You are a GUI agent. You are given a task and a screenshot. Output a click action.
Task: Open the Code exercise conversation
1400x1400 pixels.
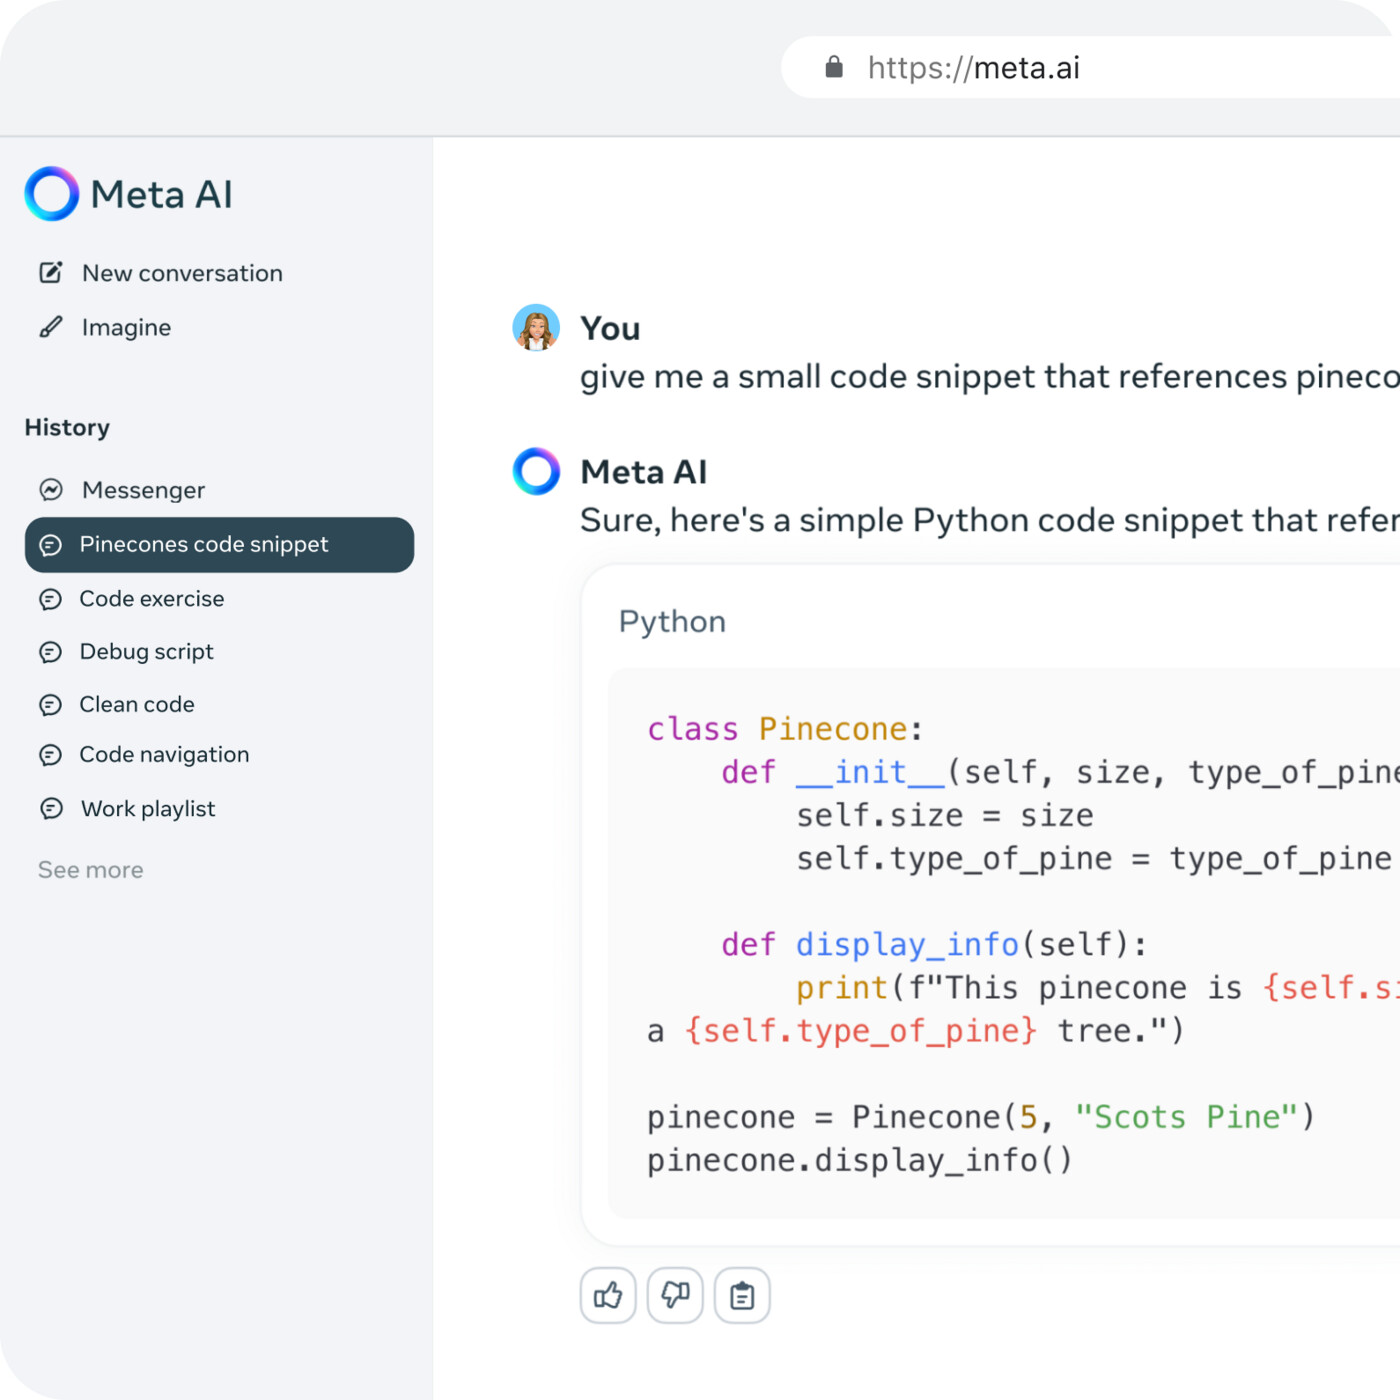pyautogui.click(x=152, y=599)
